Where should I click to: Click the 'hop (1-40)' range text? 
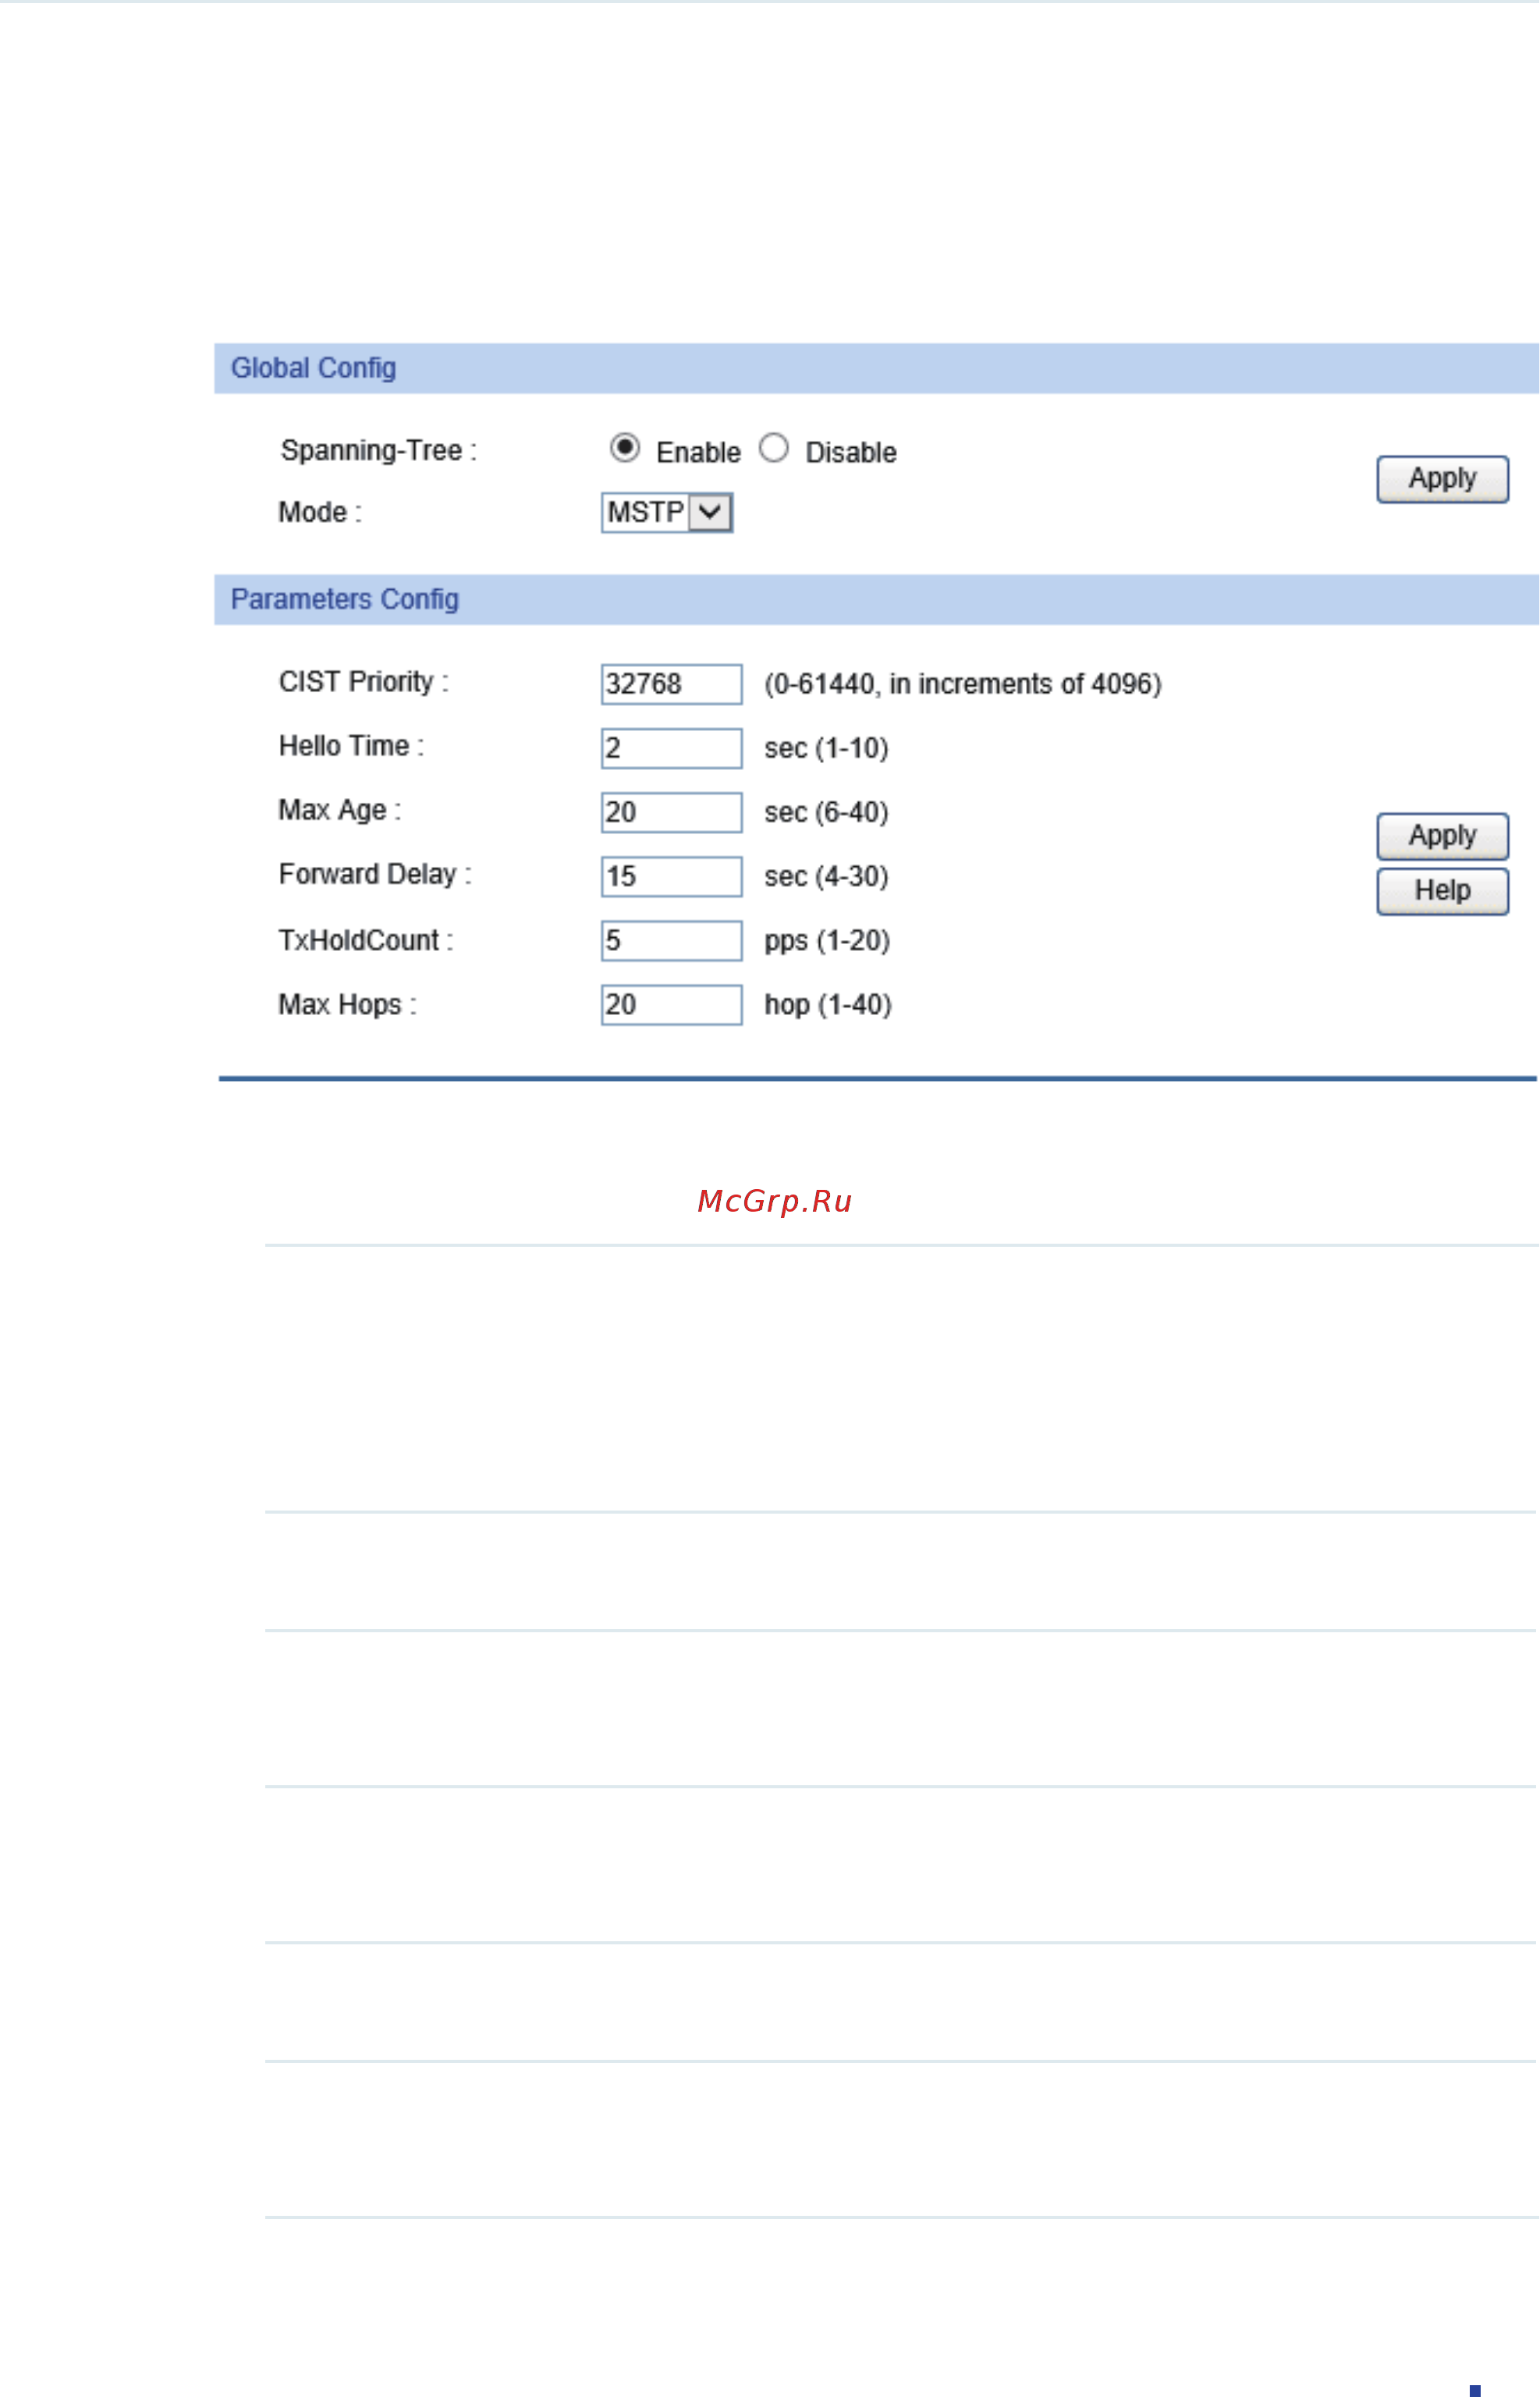(829, 1006)
